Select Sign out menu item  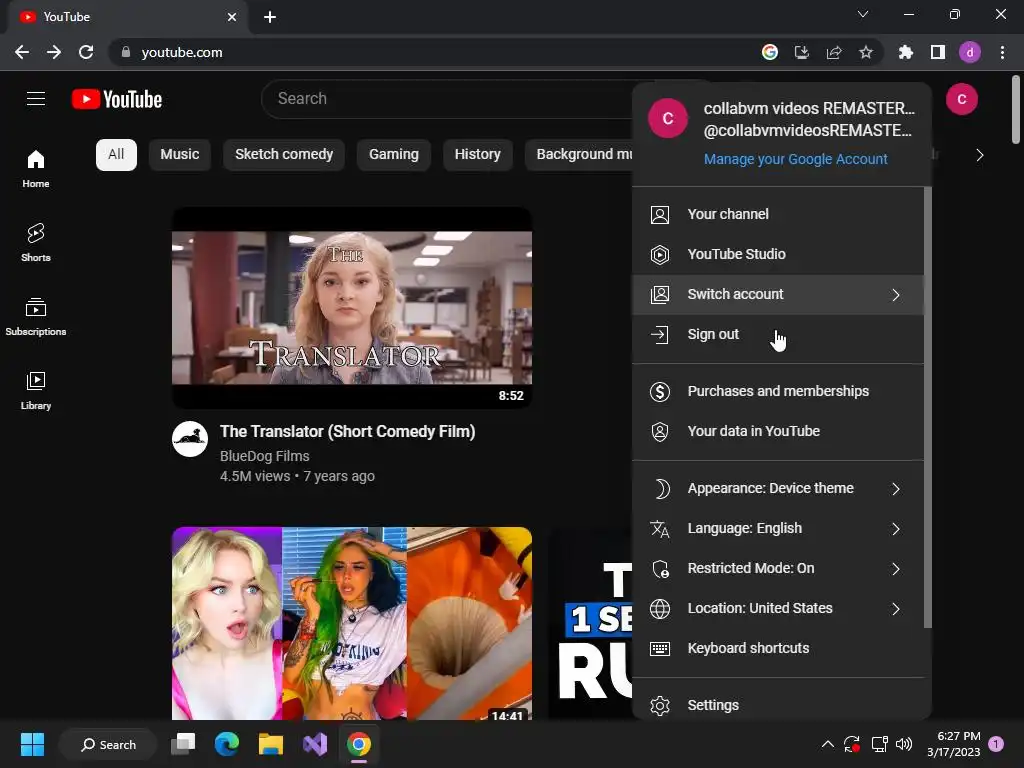tap(778, 334)
